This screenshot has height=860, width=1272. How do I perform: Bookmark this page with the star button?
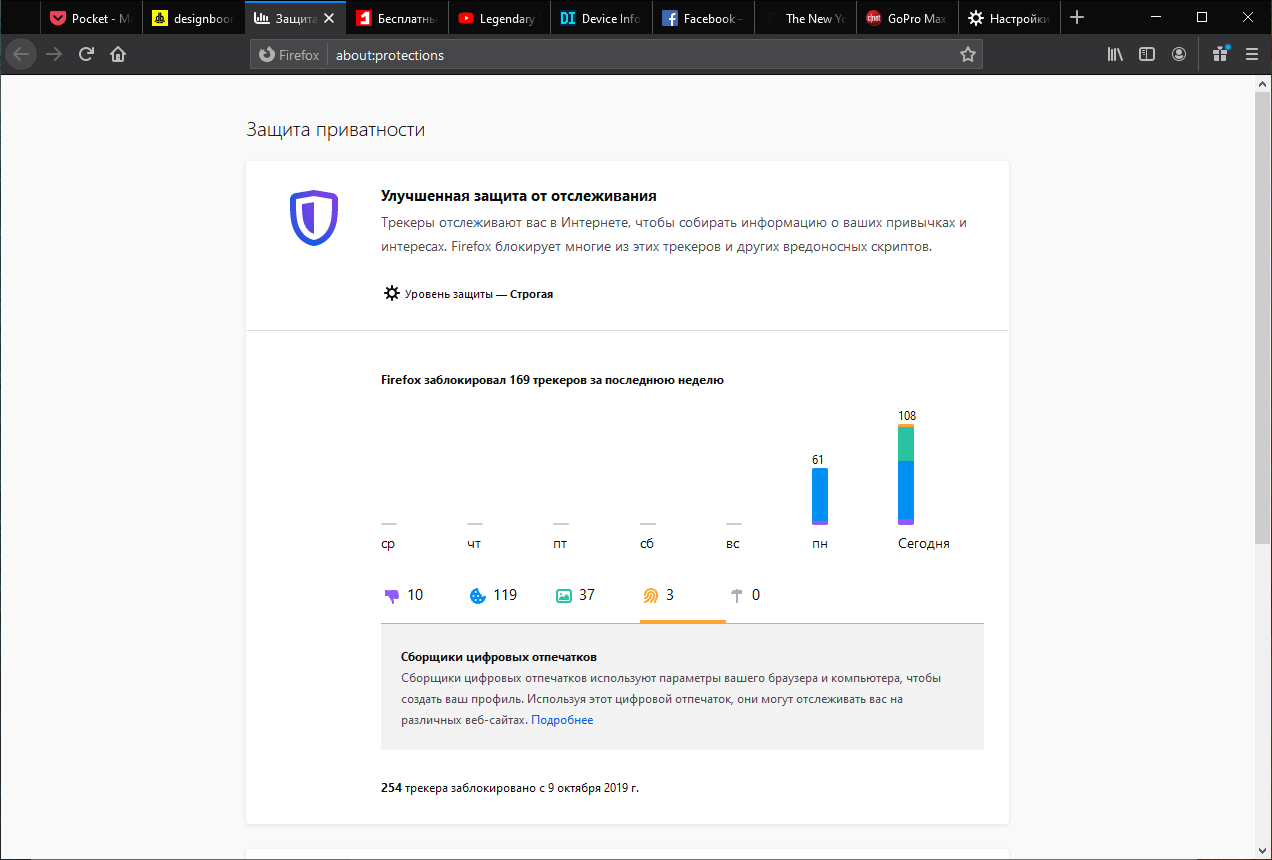click(x=967, y=54)
